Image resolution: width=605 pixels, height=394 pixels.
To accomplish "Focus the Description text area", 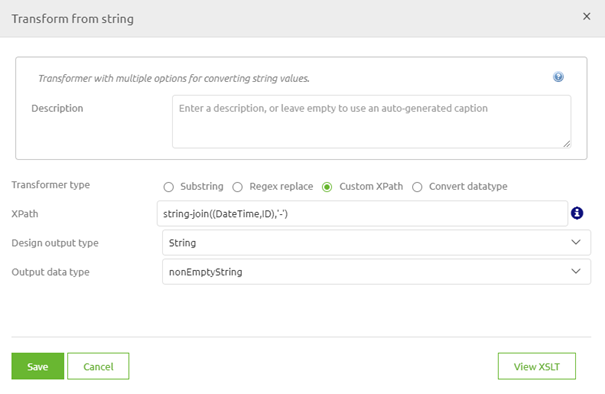I will (x=372, y=122).
